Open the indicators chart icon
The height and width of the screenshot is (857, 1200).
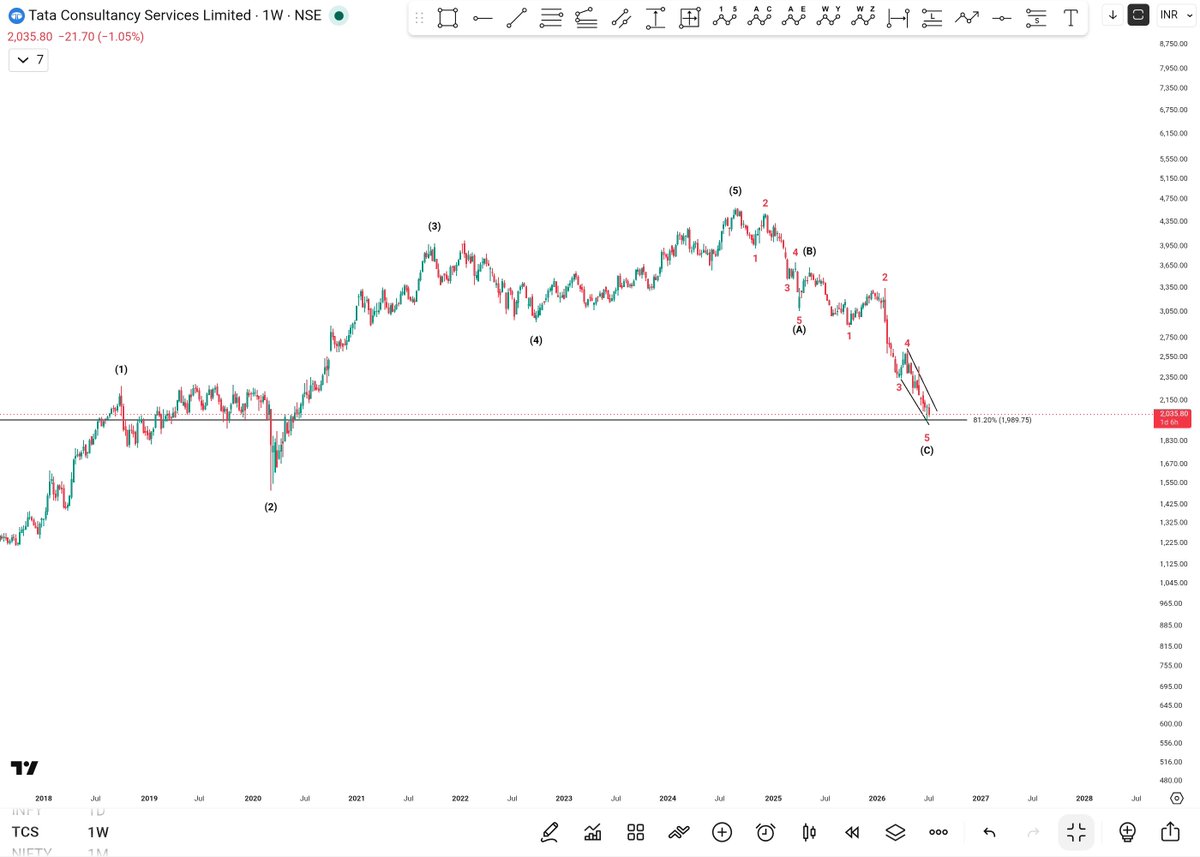[x=593, y=832]
